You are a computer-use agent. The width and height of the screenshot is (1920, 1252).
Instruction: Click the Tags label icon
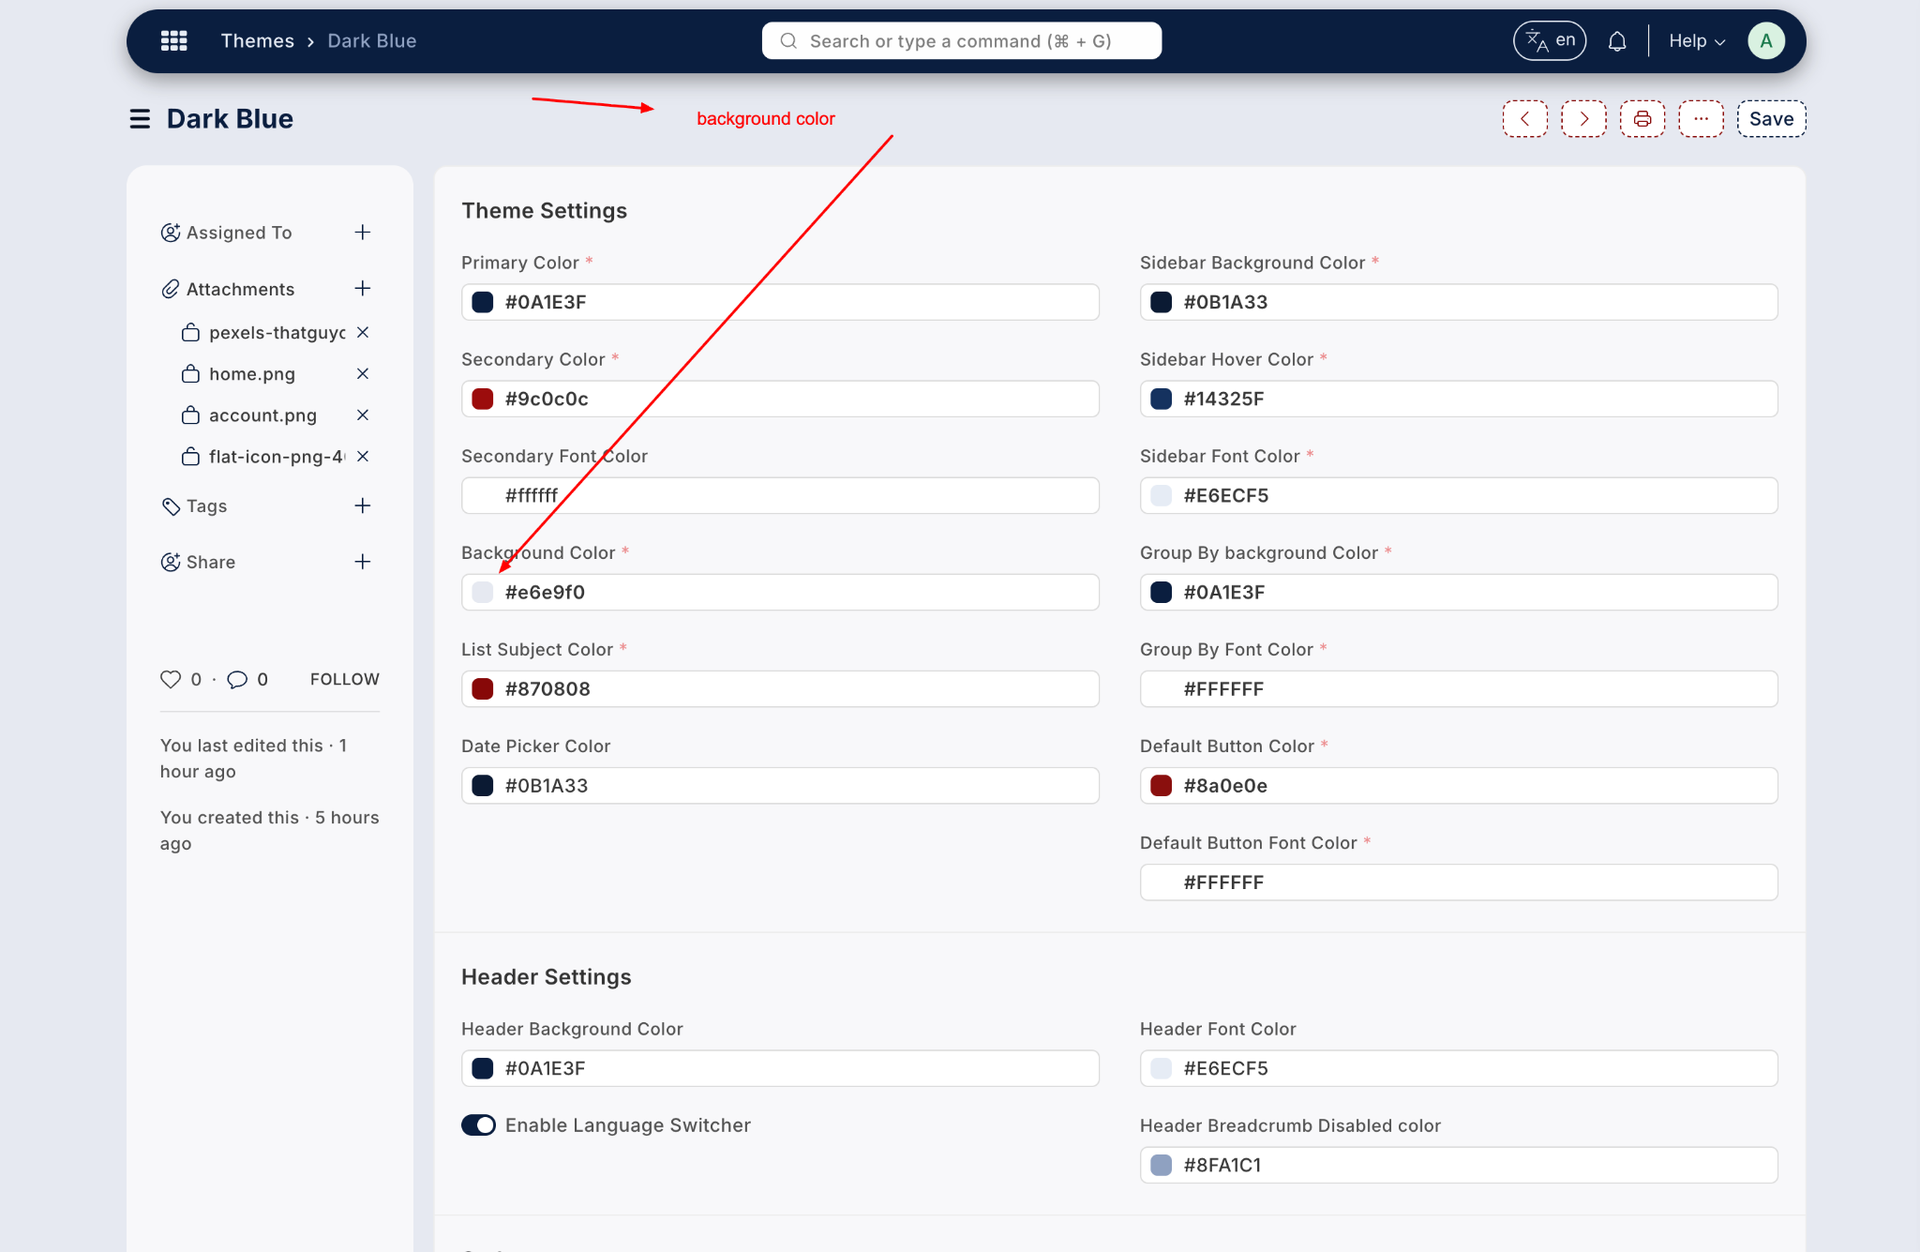pyautogui.click(x=170, y=506)
